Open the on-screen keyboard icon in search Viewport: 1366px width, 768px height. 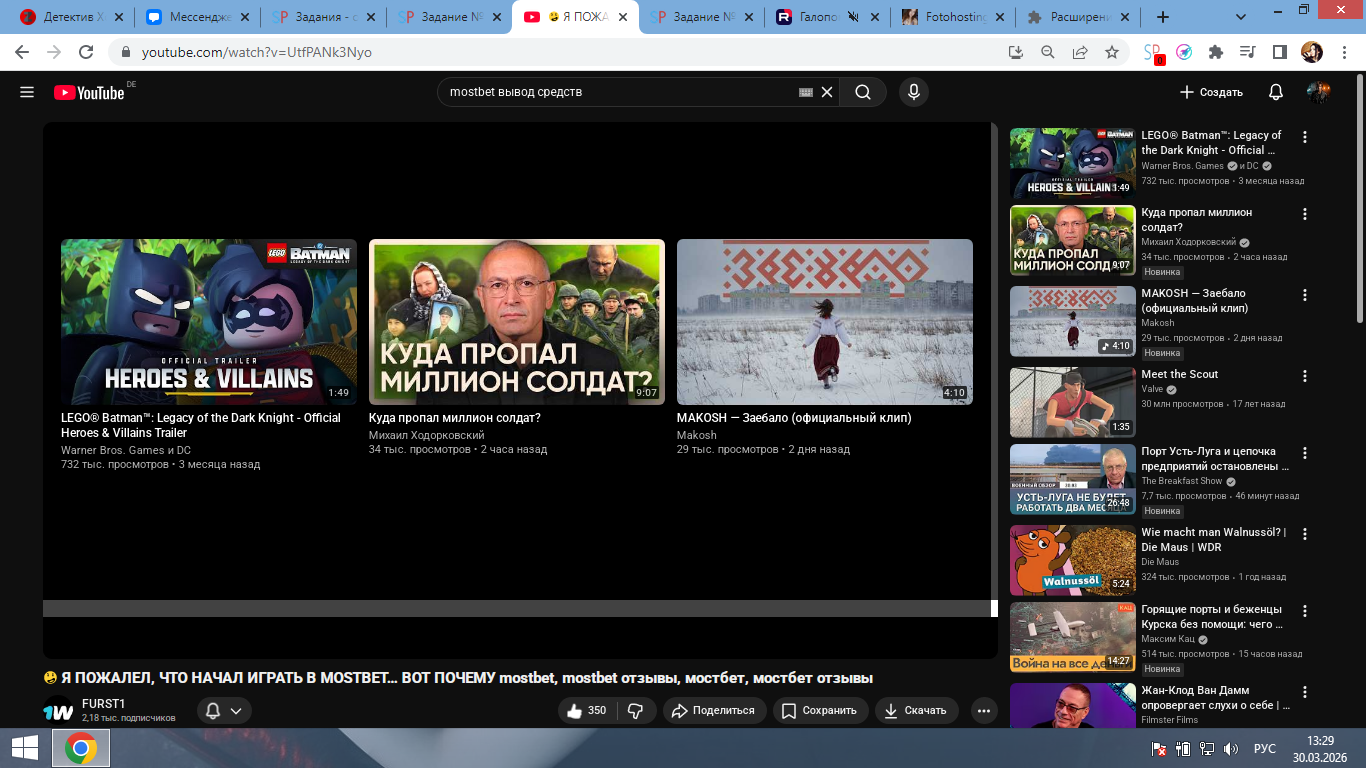pyautogui.click(x=806, y=92)
